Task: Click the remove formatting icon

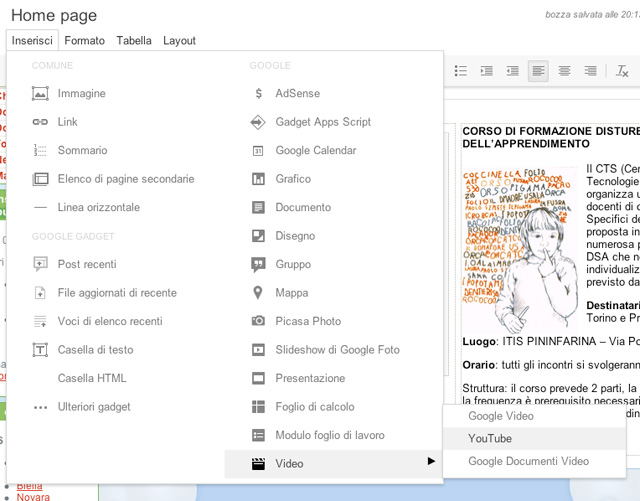Action: coord(622,71)
